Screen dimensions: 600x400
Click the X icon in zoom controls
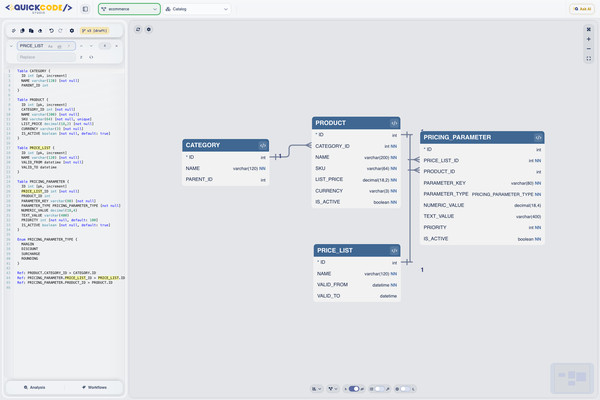tap(589, 29)
